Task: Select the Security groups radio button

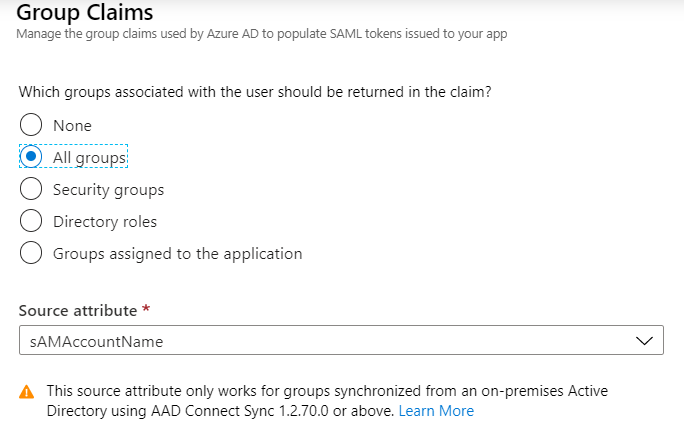Action: coord(31,190)
